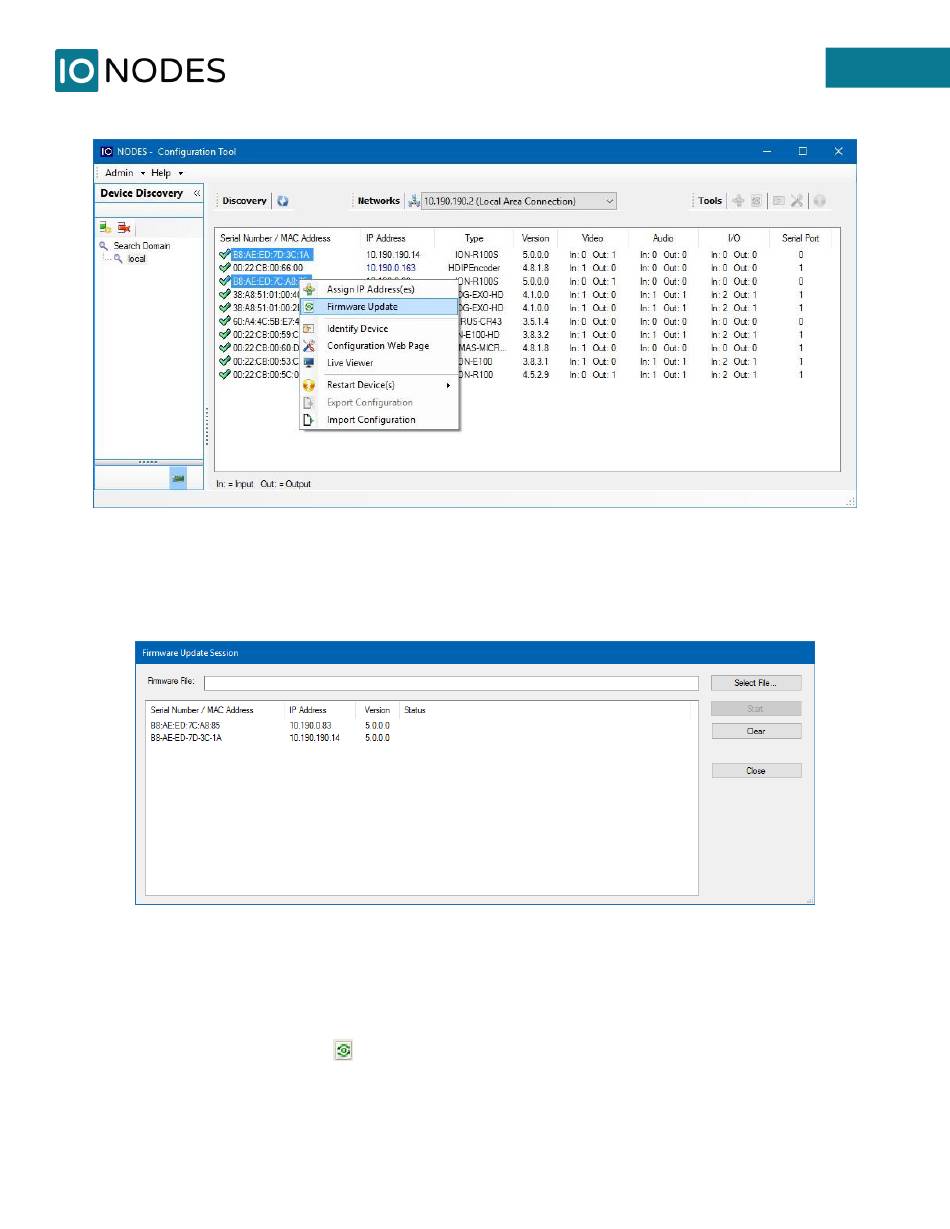Click the IONODES logo at the page top
The width and height of the screenshot is (950, 1229).
(x=140, y=71)
